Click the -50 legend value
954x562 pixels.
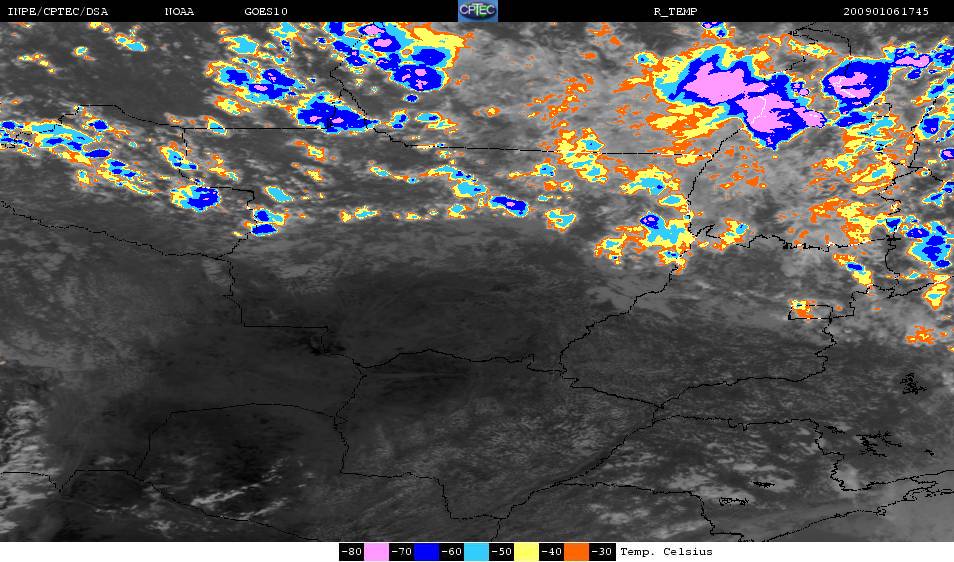(x=501, y=552)
